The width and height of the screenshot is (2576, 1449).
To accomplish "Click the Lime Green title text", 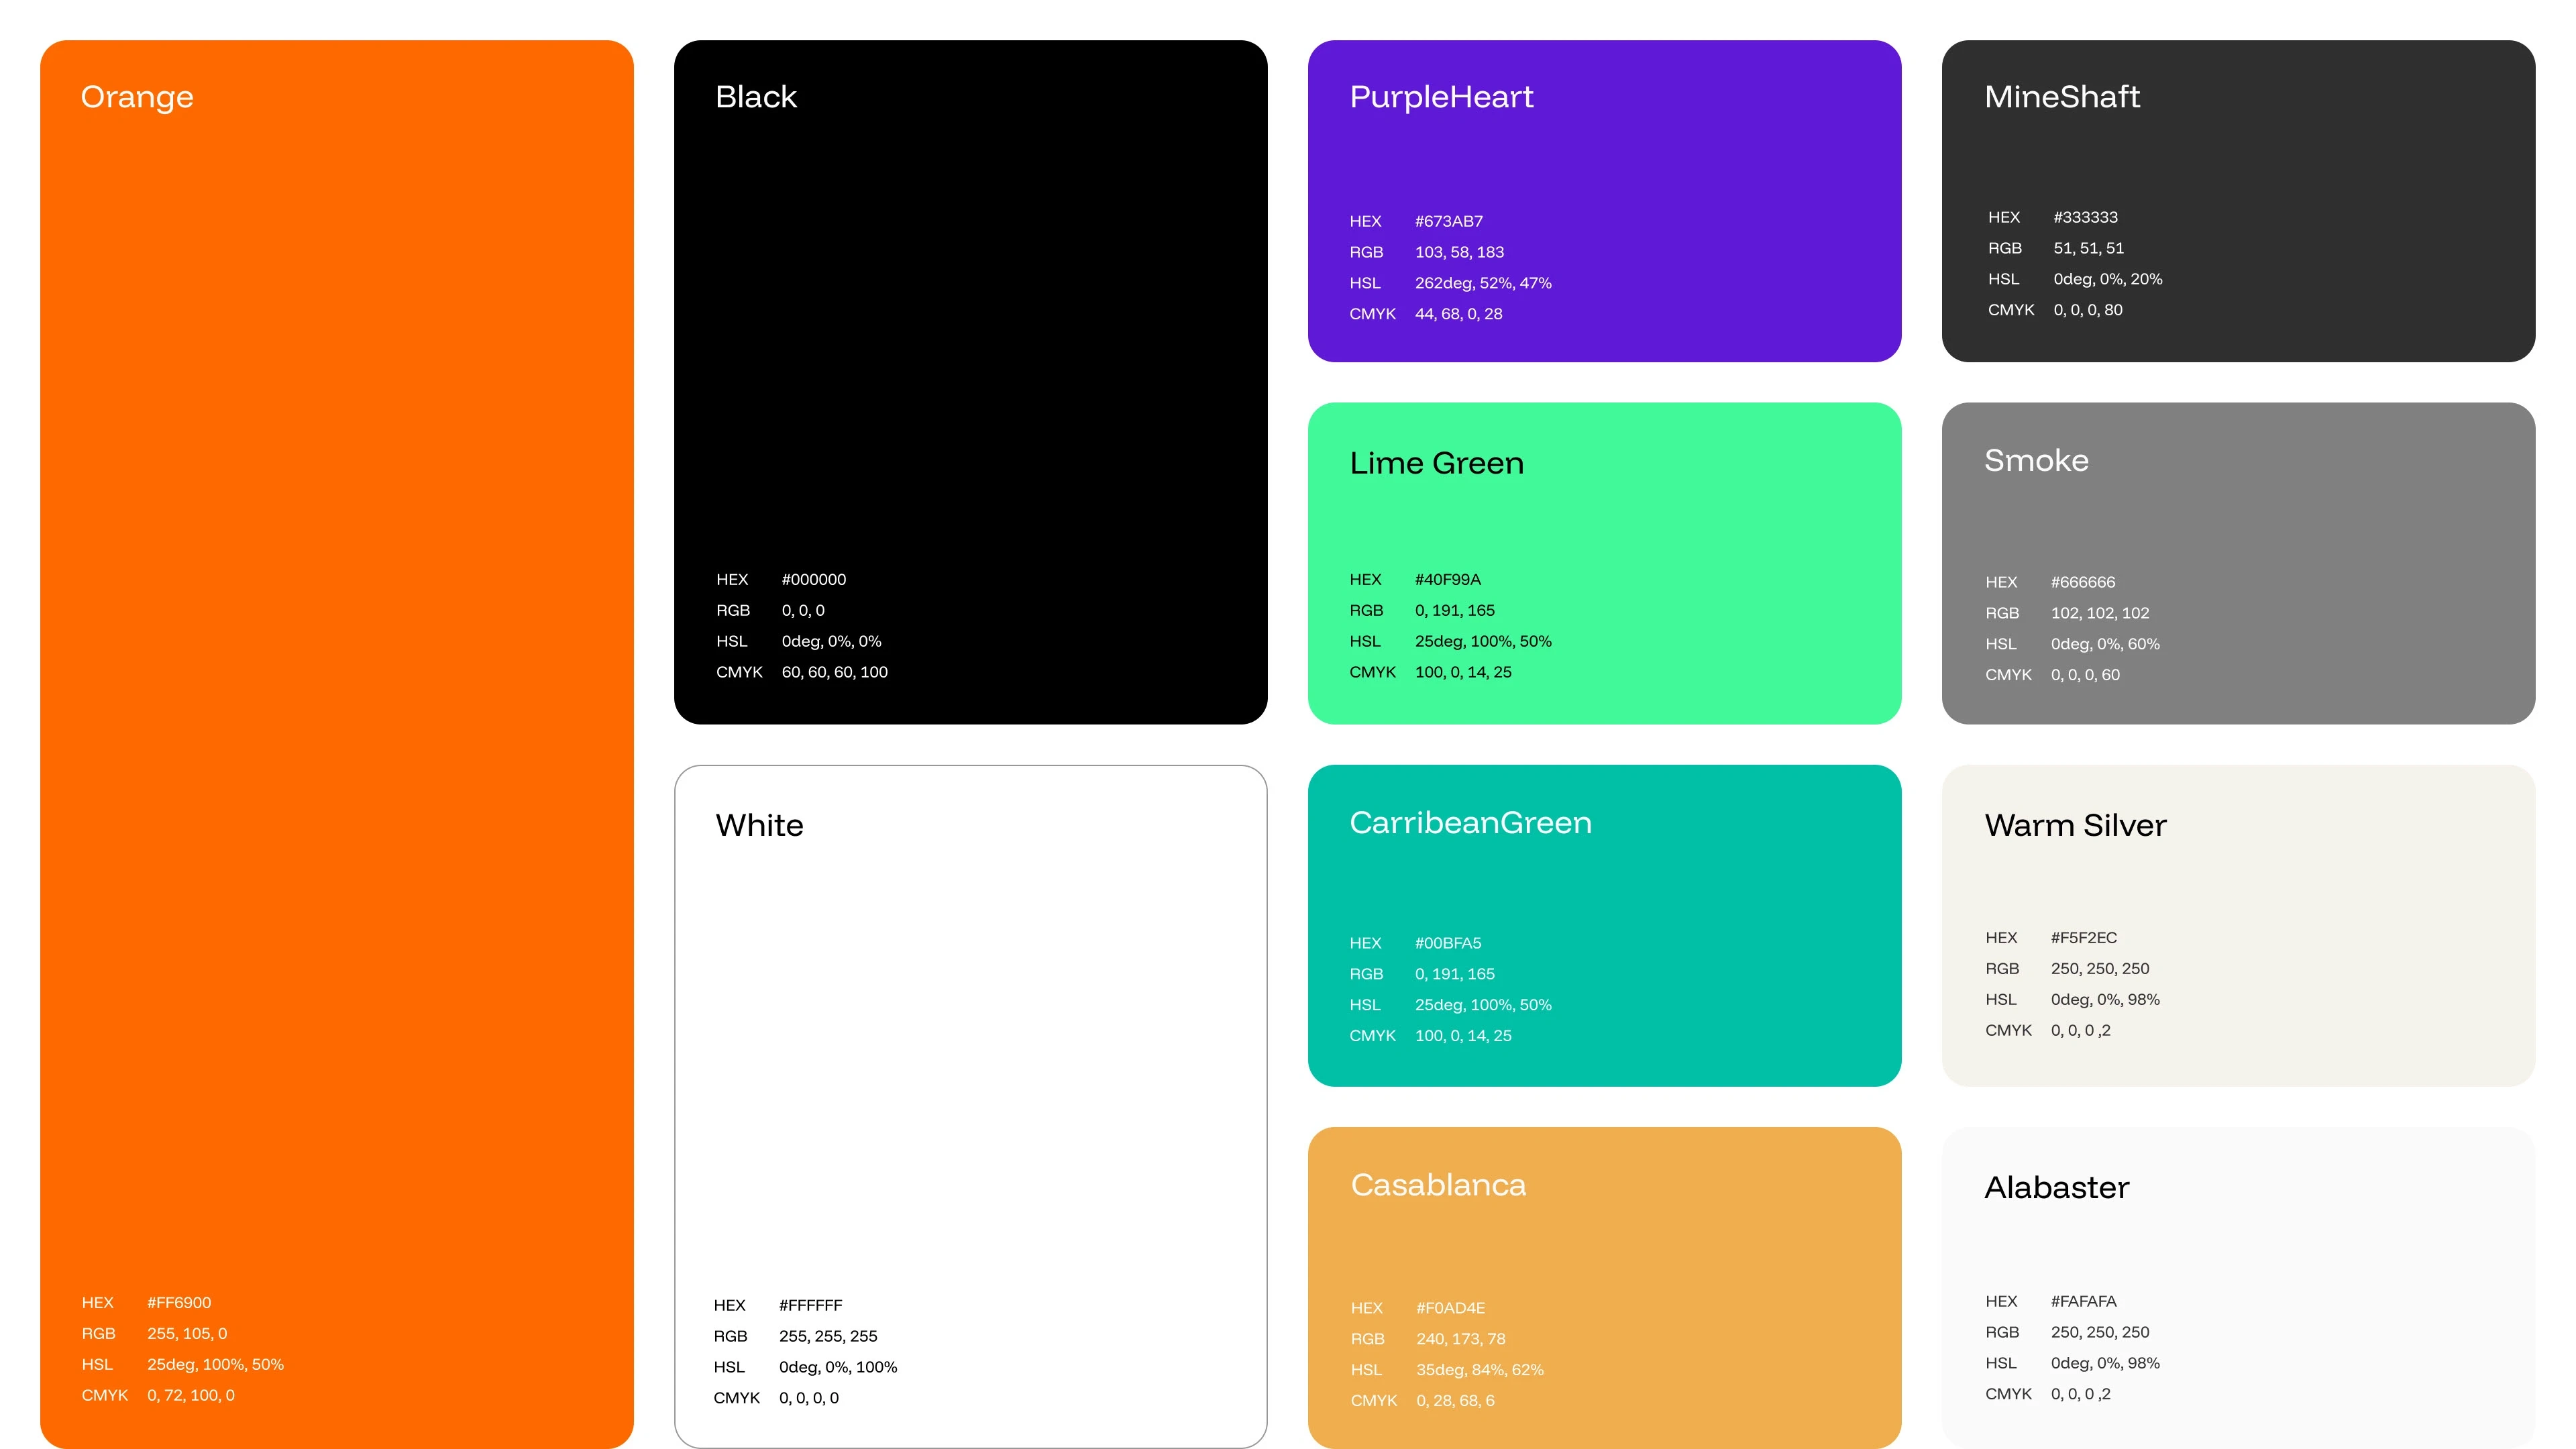I will coord(1436,463).
